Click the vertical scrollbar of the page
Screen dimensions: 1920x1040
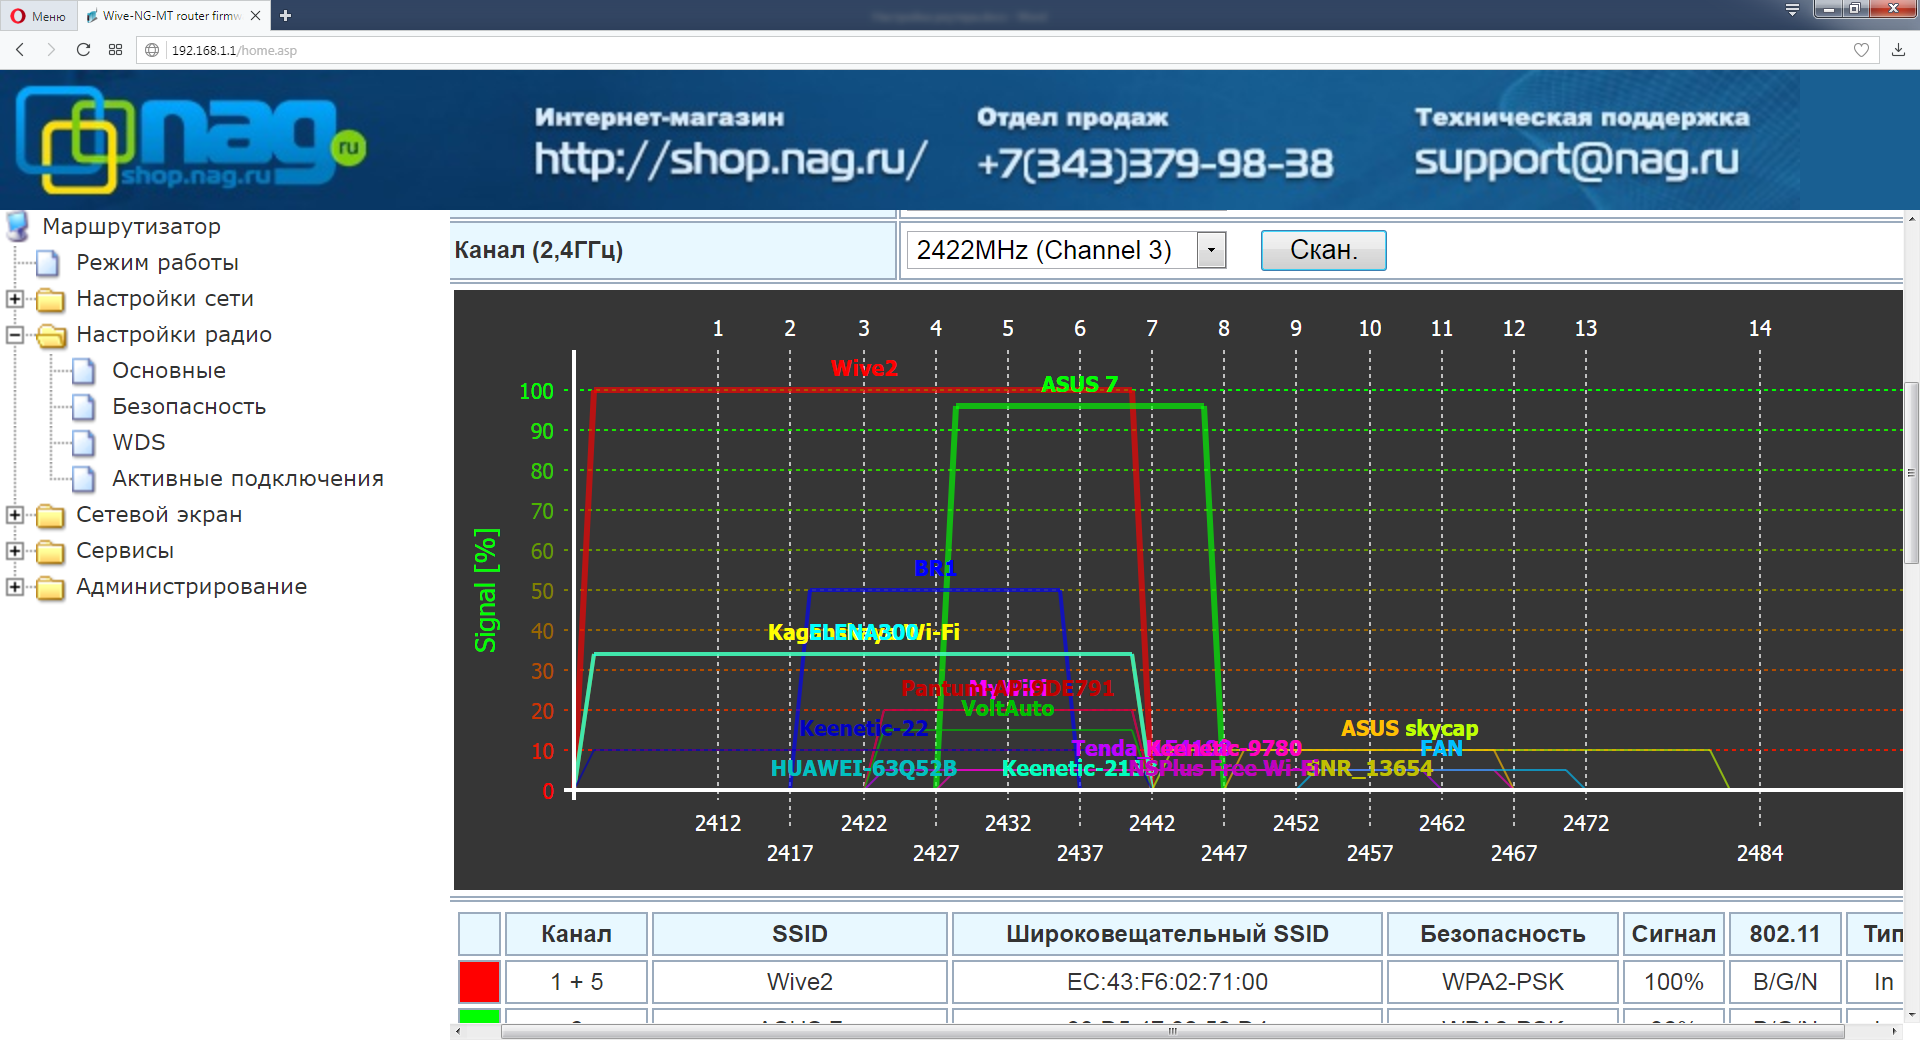click(1911, 473)
